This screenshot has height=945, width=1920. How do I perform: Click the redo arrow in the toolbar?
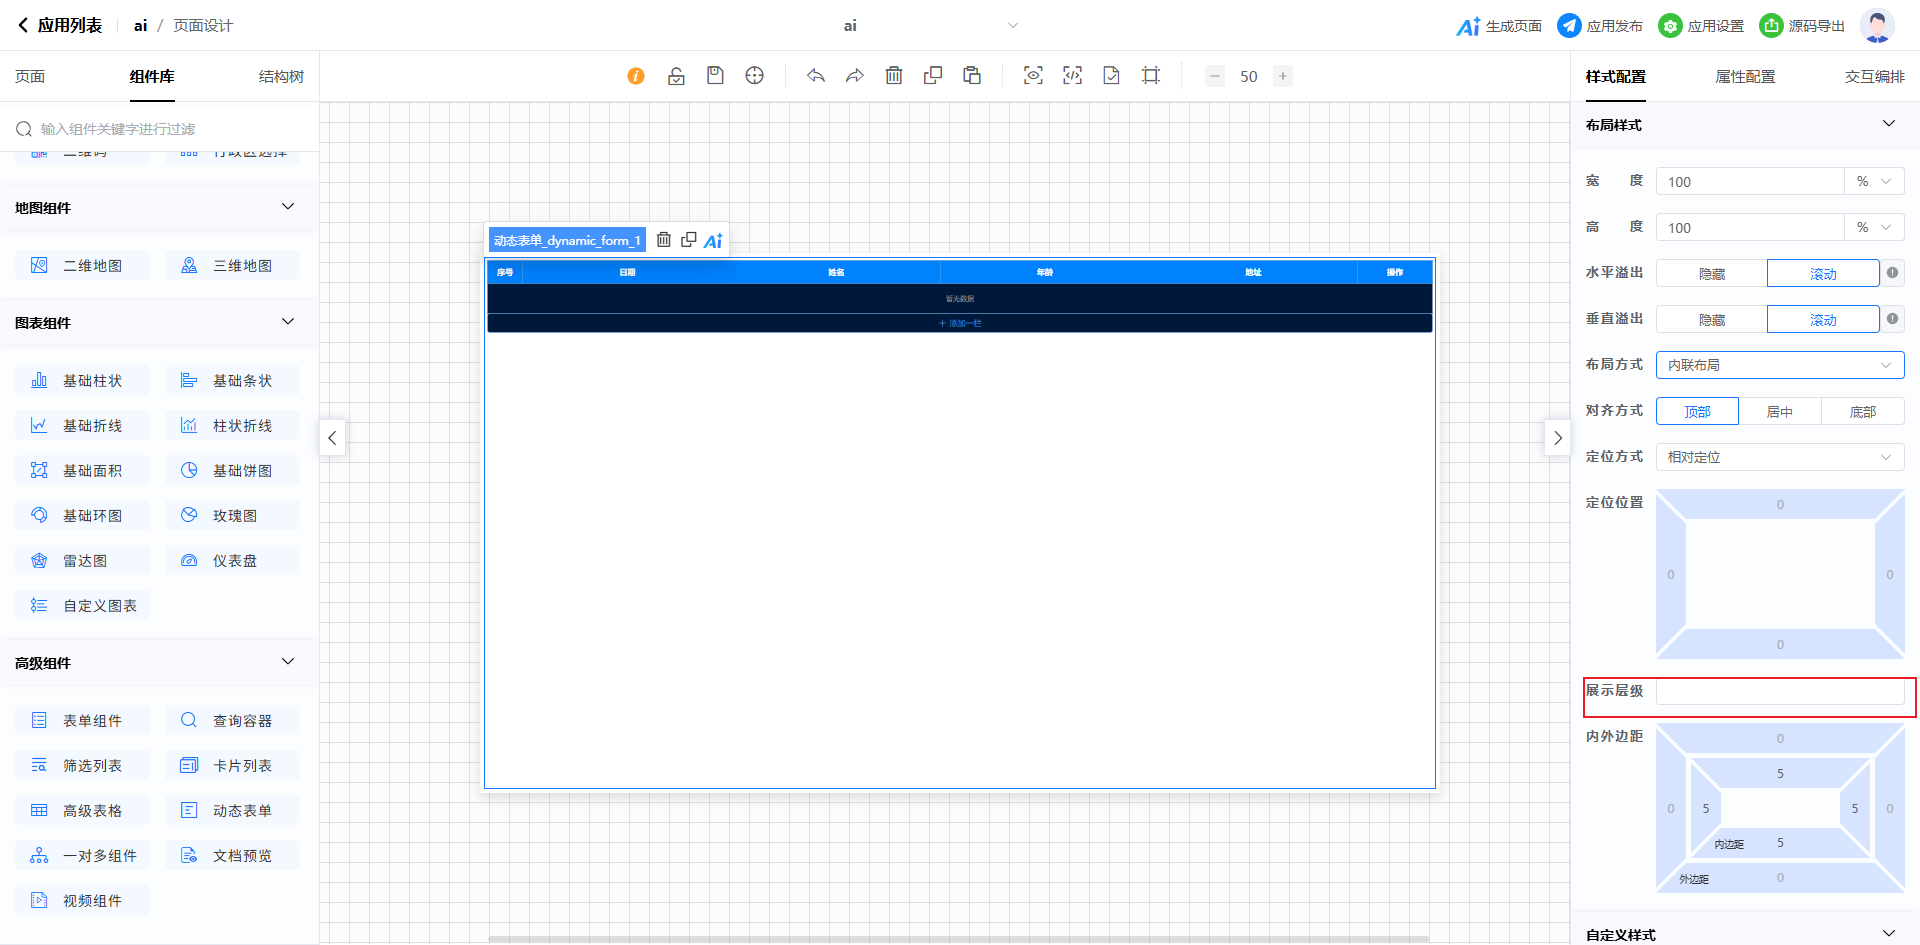pyautogui.click(x=855, y=76)
